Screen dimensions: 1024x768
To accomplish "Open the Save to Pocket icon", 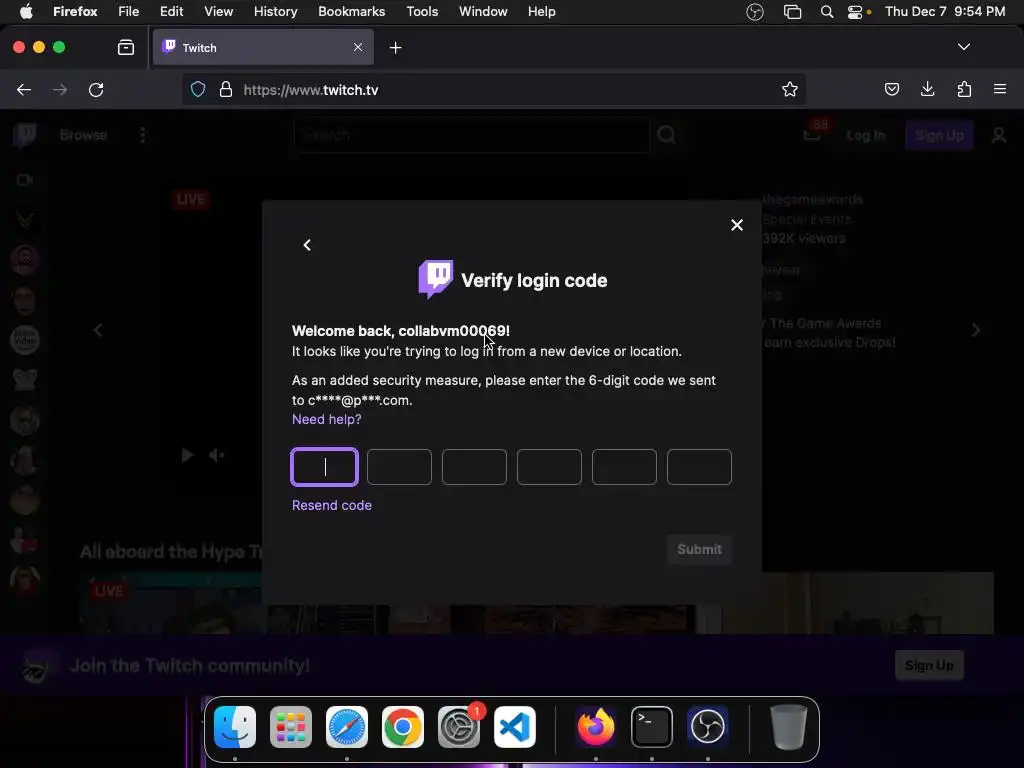I will 891,89.
